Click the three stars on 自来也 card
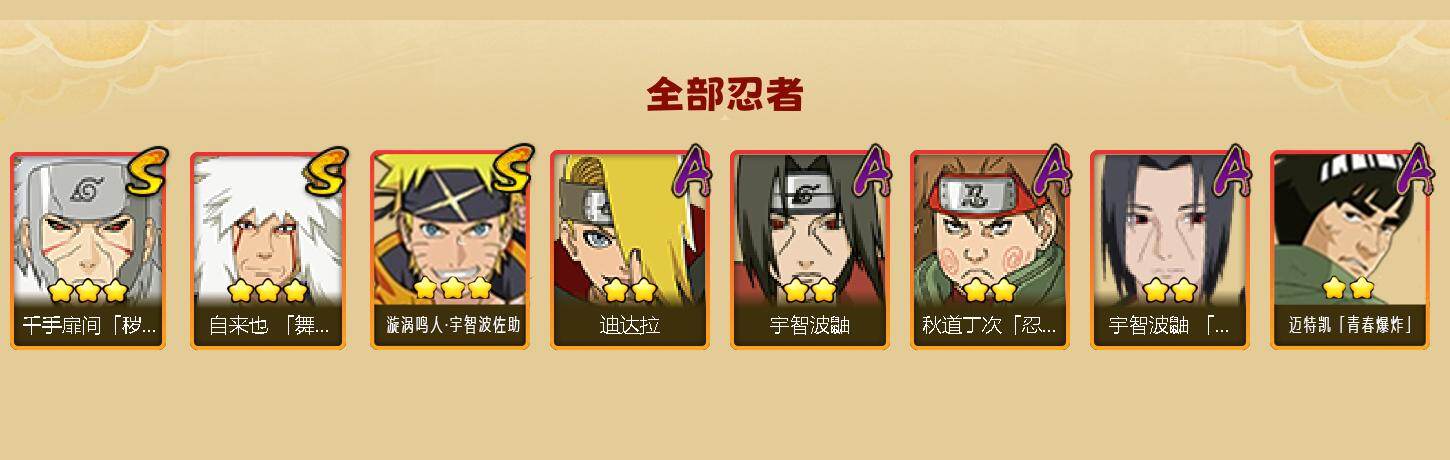1450x460 pixels. point(267,291)
